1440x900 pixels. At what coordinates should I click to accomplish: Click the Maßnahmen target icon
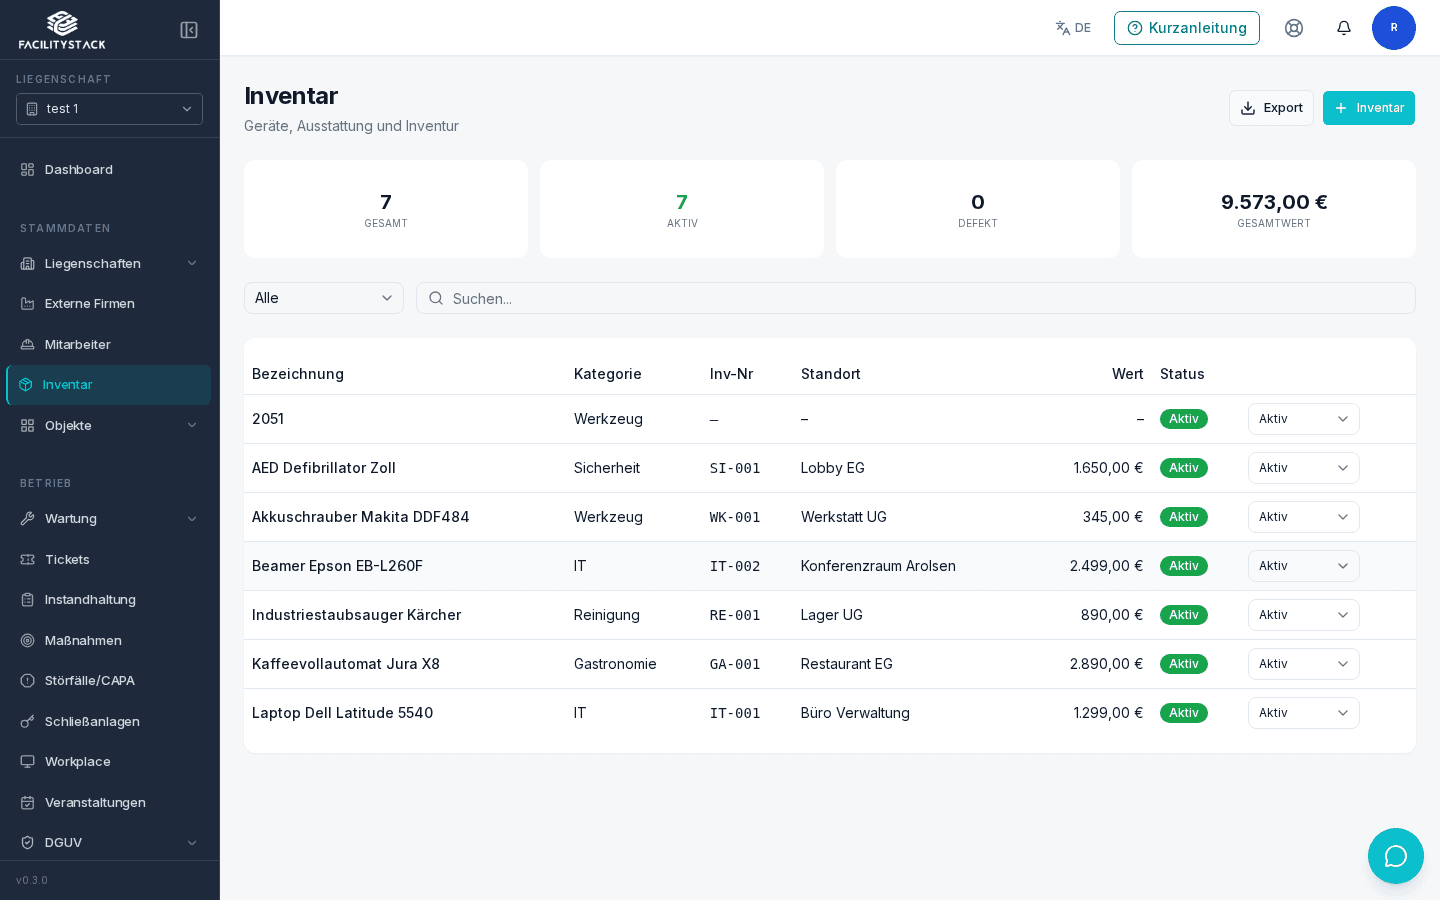[28, 641]
